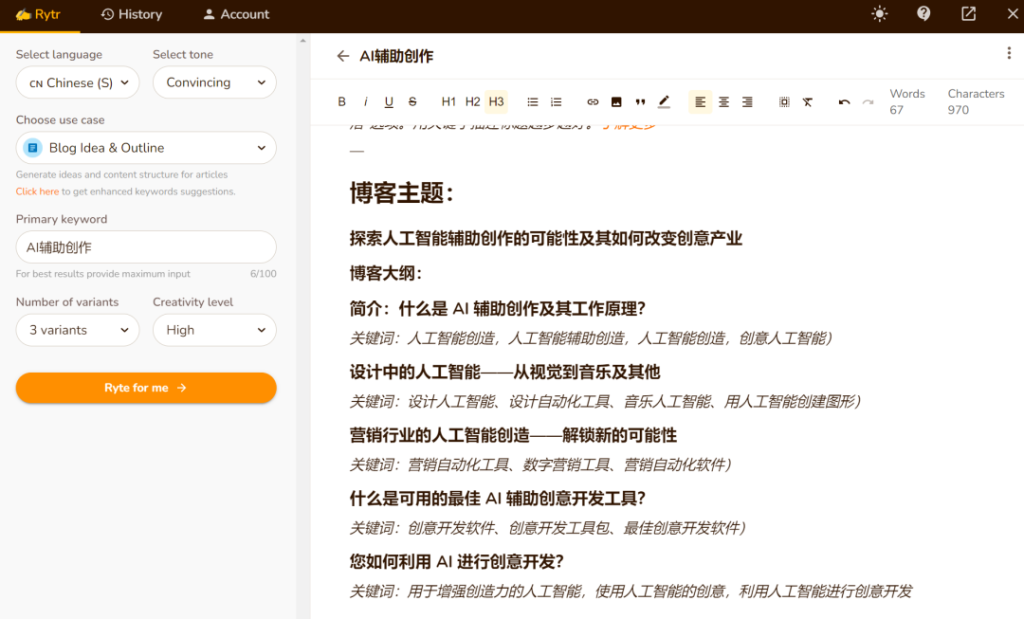Apply blockquote formatting

tap(641, 101)
